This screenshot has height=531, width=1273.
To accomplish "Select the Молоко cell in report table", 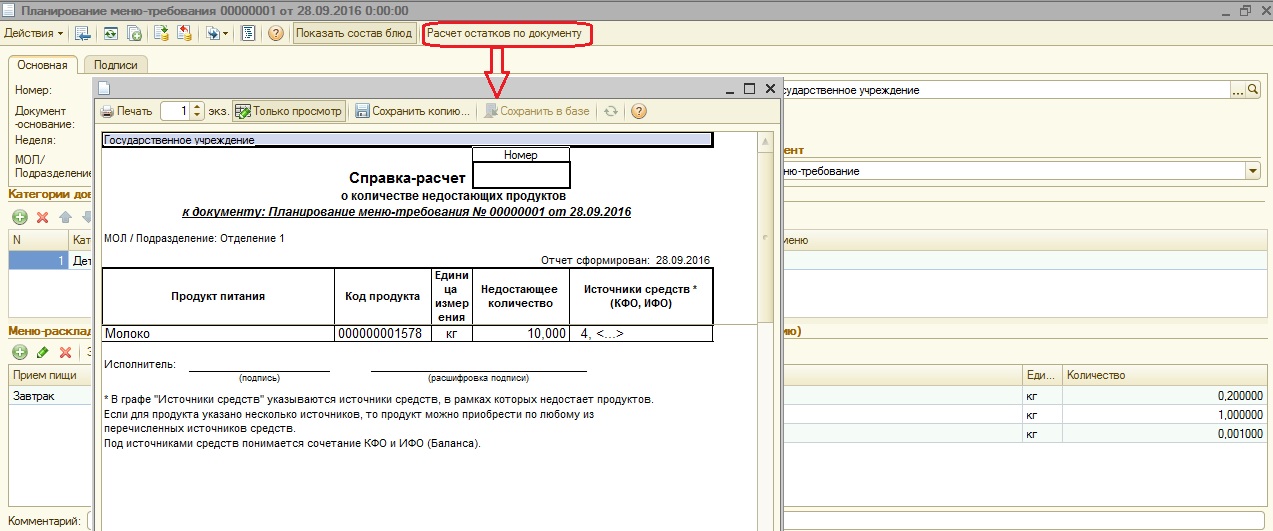I will tap(217, 334).
